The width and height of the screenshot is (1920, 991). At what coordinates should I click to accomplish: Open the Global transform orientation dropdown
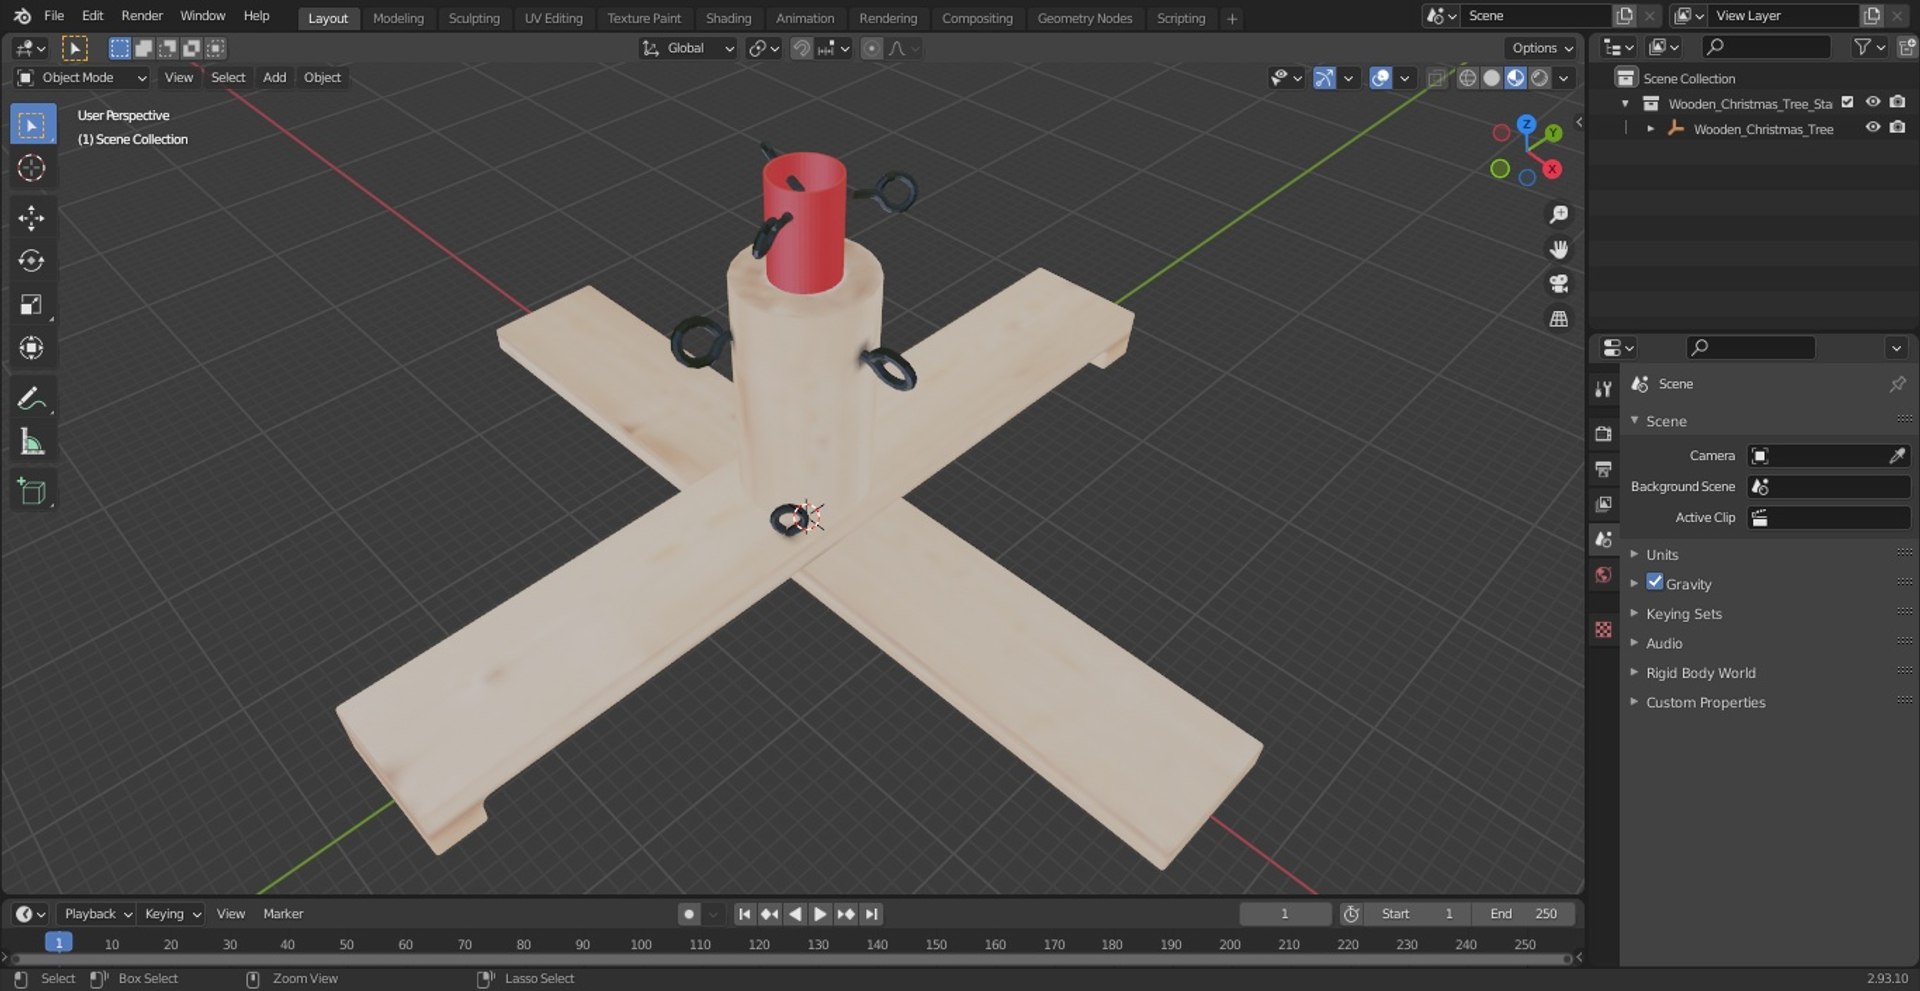pos(688,48)
